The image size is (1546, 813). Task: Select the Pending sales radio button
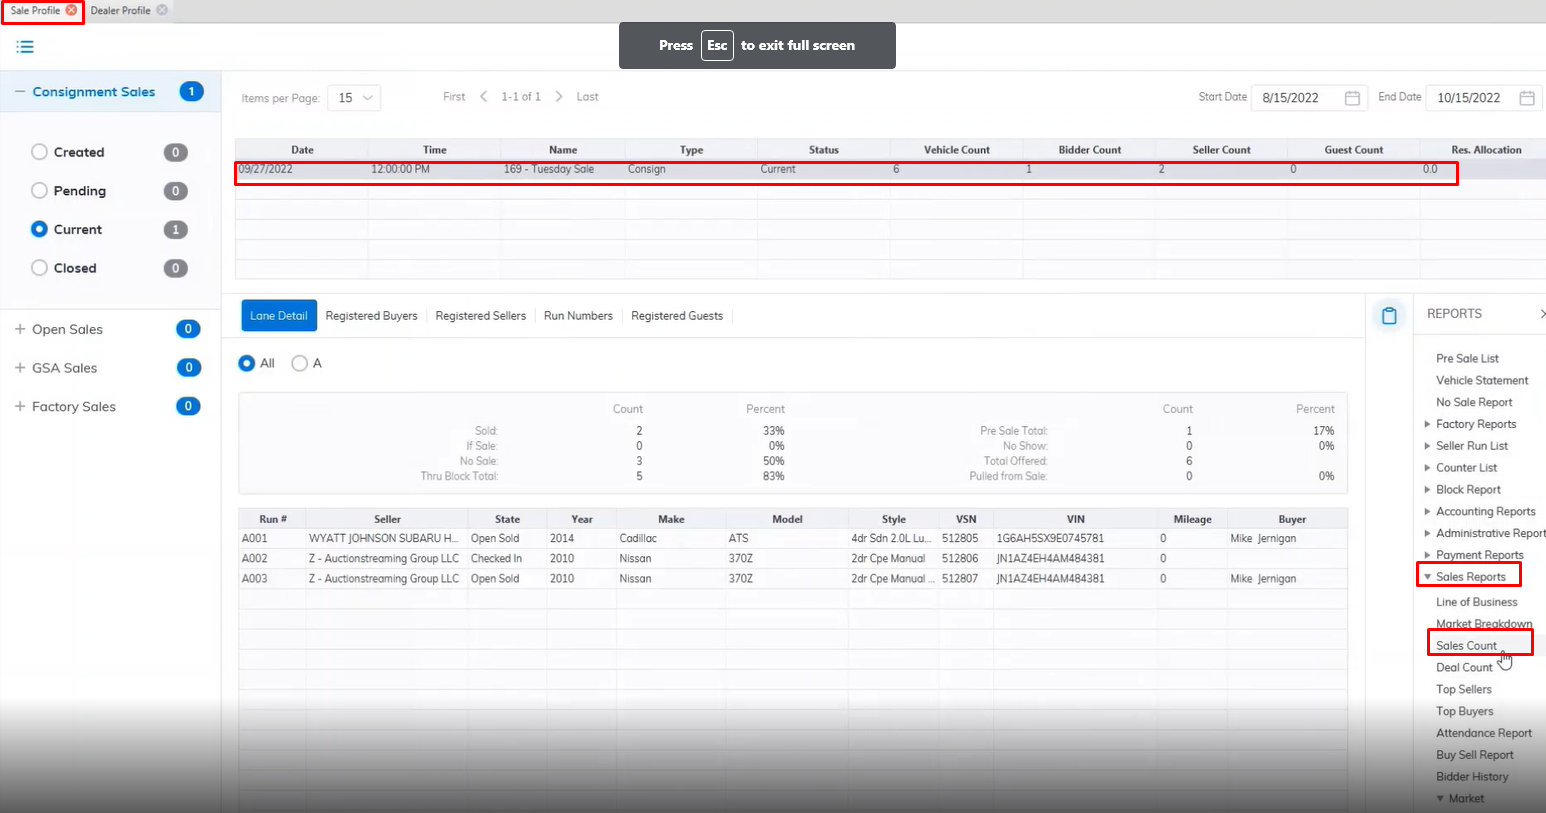tap(40, 191)
